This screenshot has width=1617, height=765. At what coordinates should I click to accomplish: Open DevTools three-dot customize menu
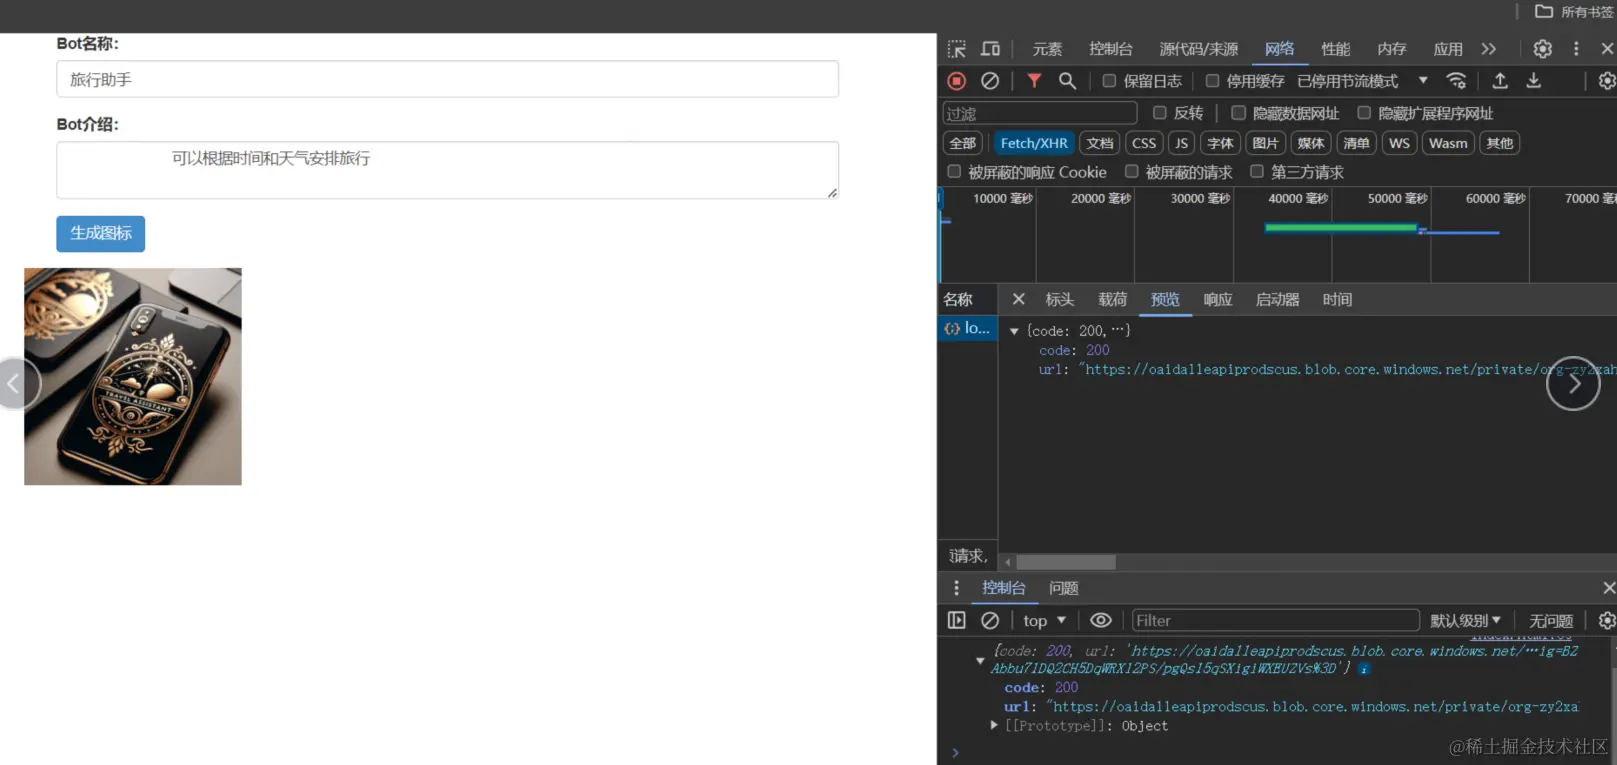pos(1576,49)
